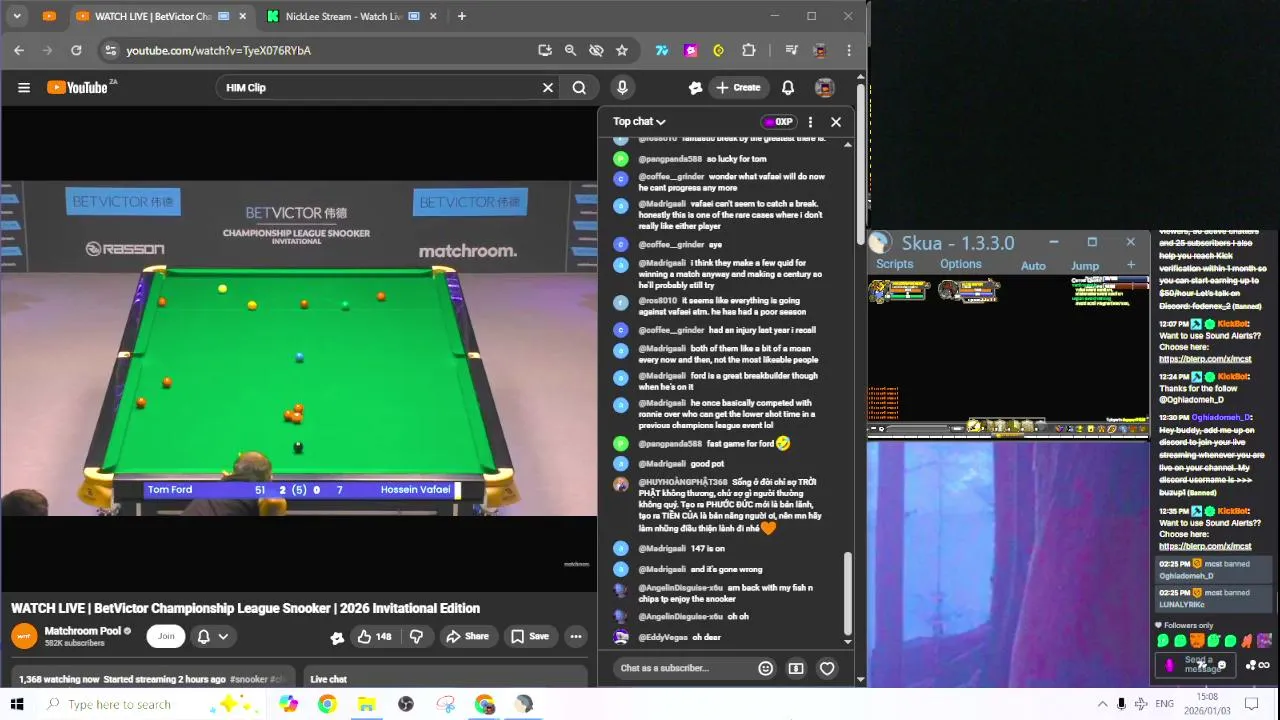Start voice search with the microphone
The height and width of the screenshot is (720, 1280).
pos(622,88)
